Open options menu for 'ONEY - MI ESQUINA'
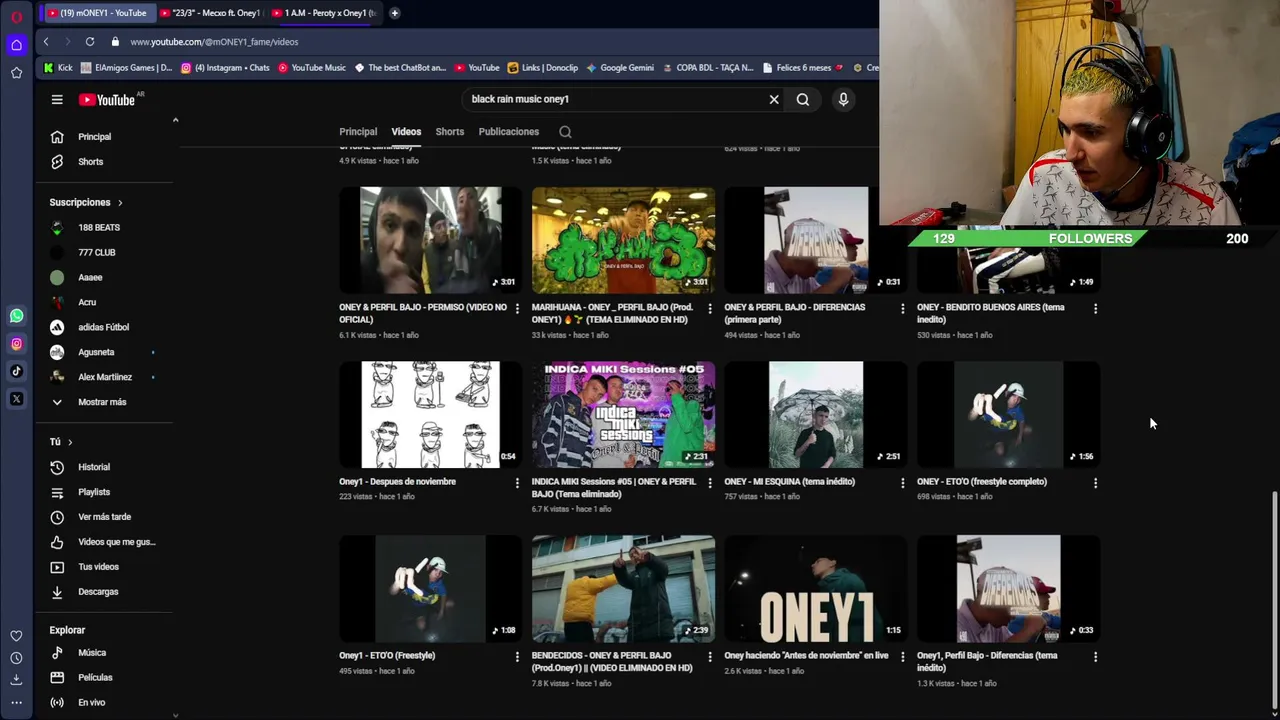The height and width of the screenshot is (720, 1280). (x=902, y=483)
